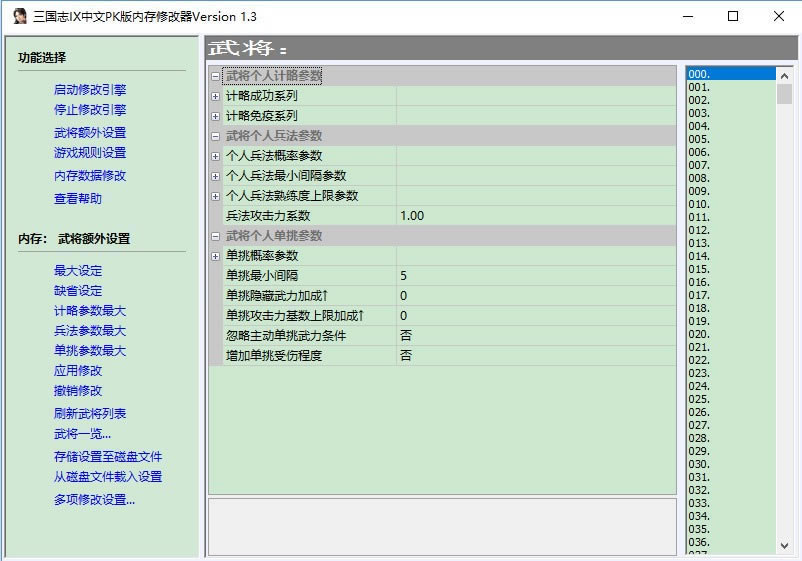802x561 pixels.
Task: Click 停止修改引擎 link
Action: pos(90,110)
